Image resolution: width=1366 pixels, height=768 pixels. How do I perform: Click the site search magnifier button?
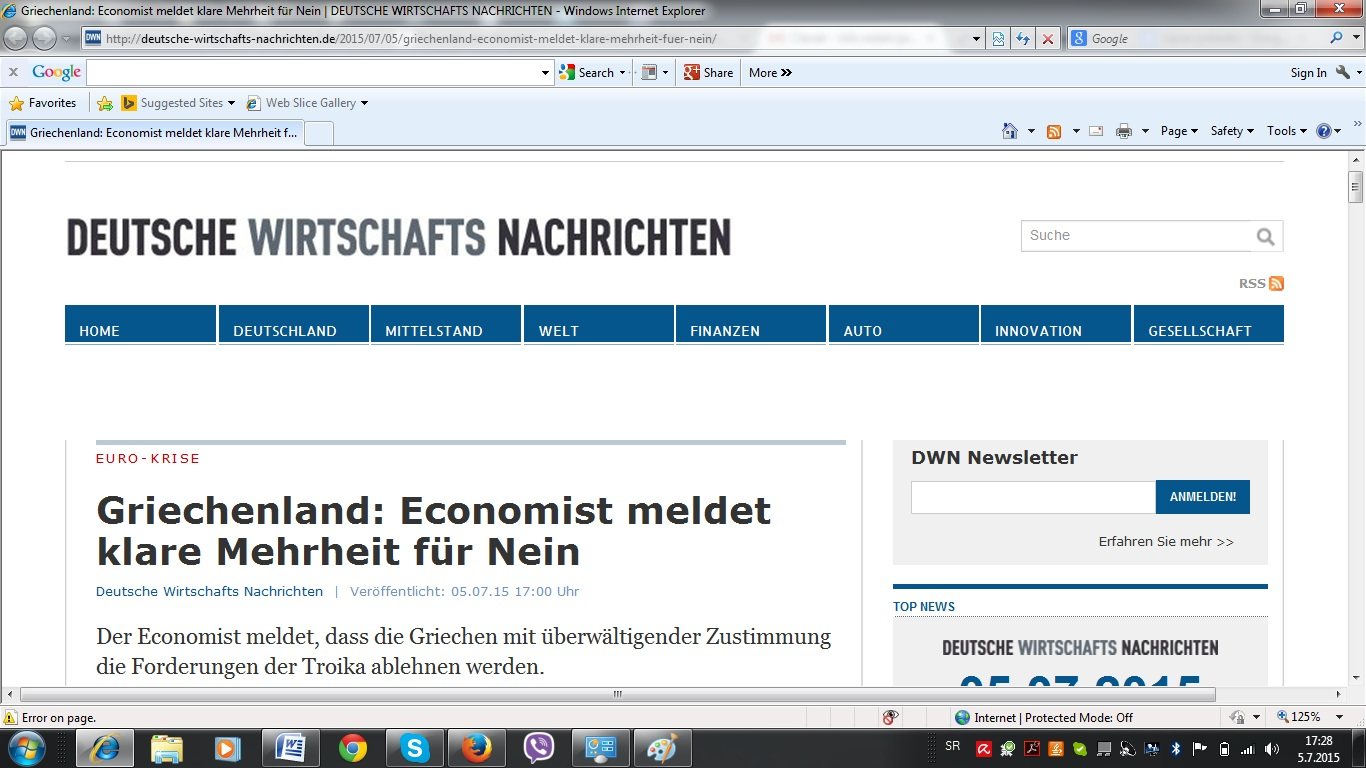pos(1266,236)
